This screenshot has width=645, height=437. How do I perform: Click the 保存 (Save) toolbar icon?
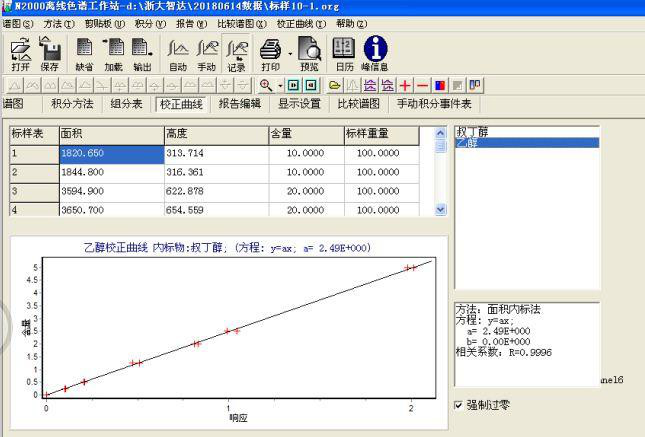[x=50, y=53]
